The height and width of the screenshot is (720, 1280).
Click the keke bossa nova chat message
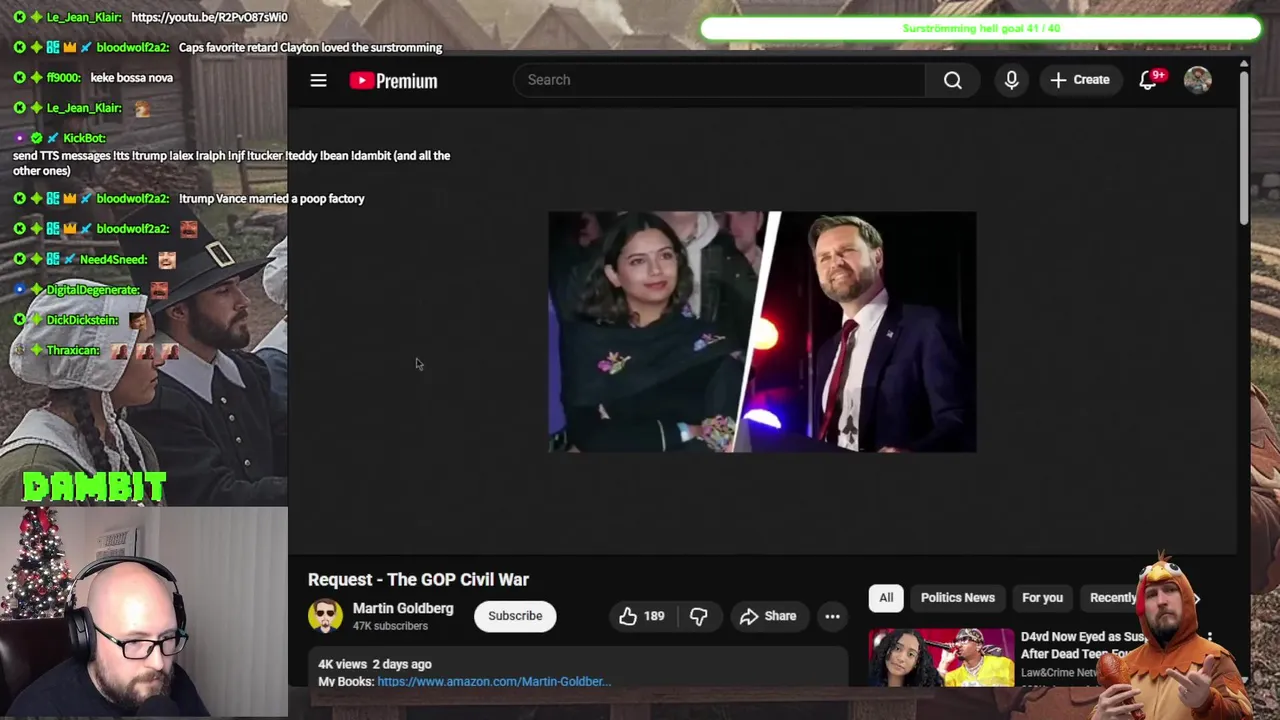[x=131, y=78]
